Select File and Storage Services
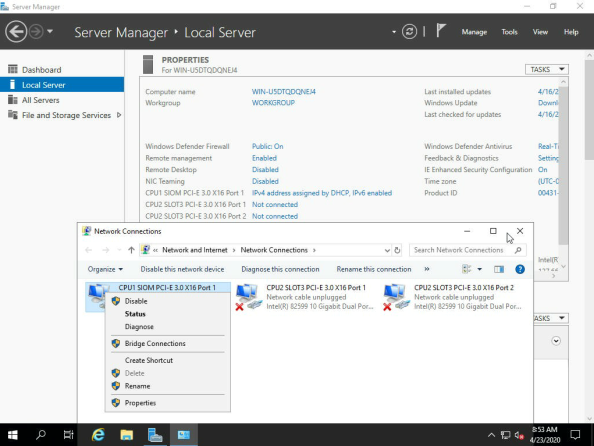This screenshot has width=594, height=446. (66, 115)
